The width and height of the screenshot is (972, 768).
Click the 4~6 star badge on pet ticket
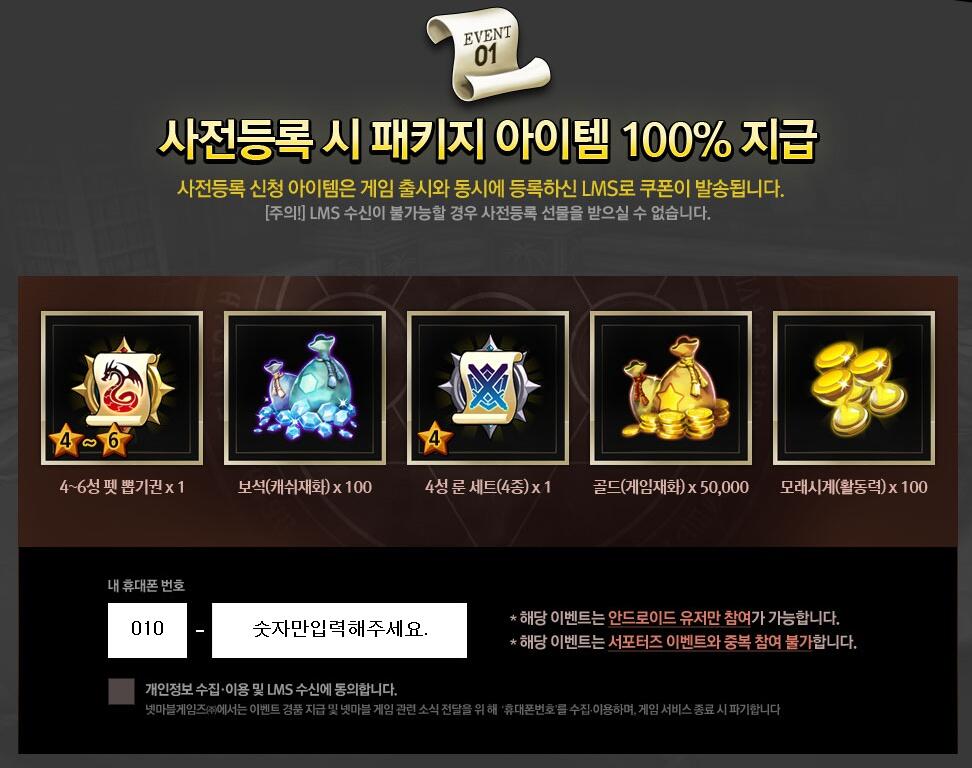tap(91, 441)
